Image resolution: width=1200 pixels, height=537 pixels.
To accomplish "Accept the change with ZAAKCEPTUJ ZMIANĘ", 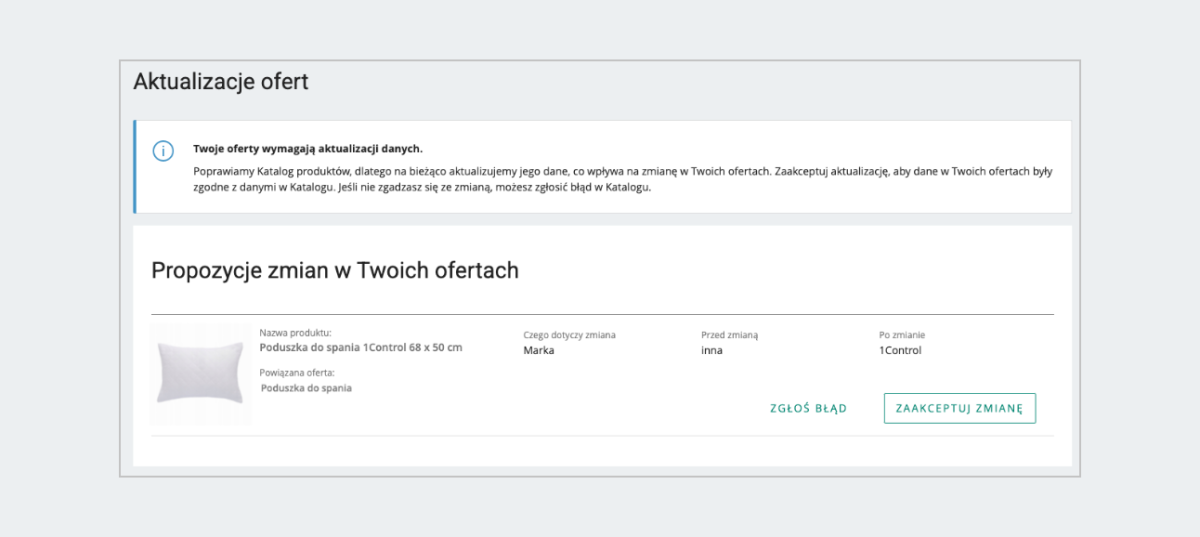I will coord(959,408).
